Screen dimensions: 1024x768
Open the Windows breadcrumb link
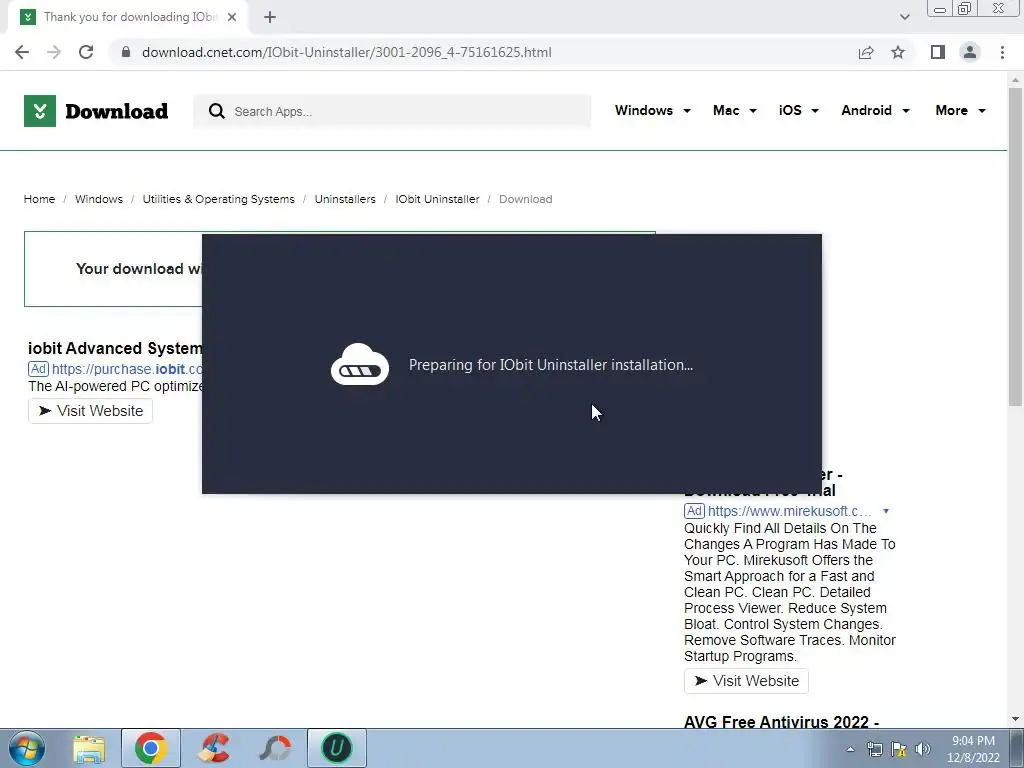click(x=99, y=199)
